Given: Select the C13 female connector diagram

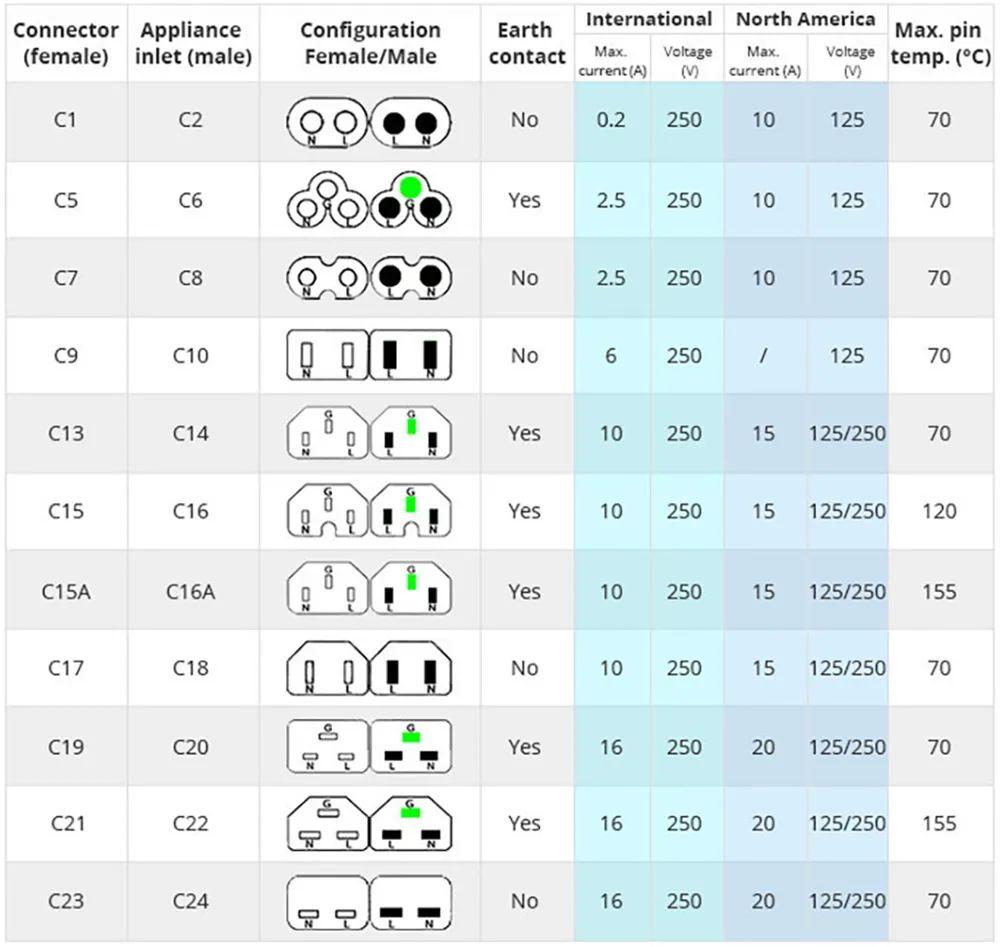Looking at the screenshot, I should [328, 434].
